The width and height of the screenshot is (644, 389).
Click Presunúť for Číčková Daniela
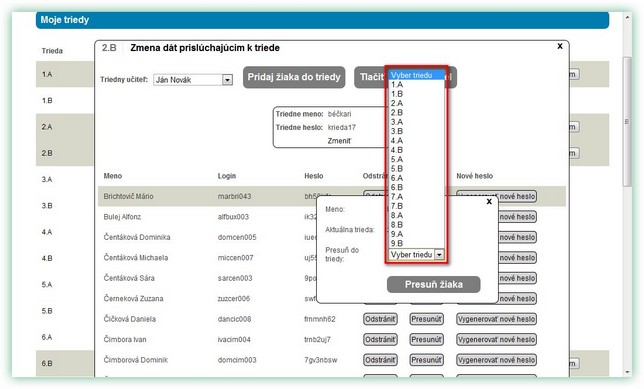tap(426, 319)
